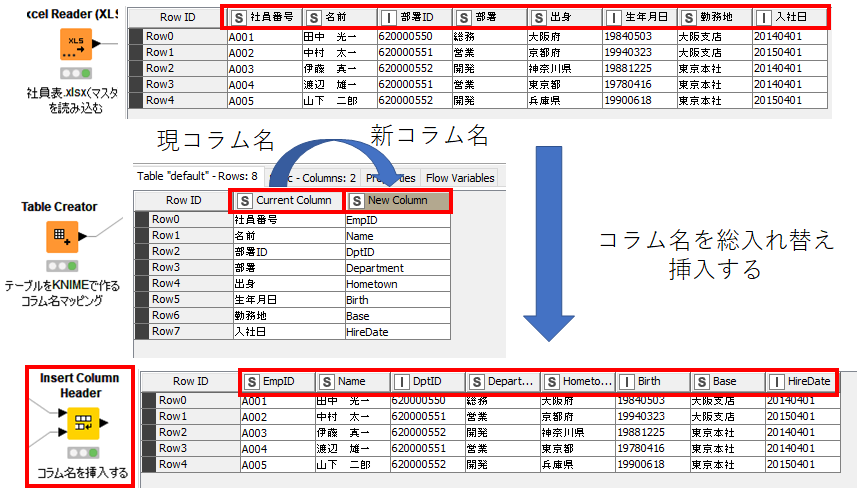Click cell 神奈川県 in the top table

(x=565, y=69)
